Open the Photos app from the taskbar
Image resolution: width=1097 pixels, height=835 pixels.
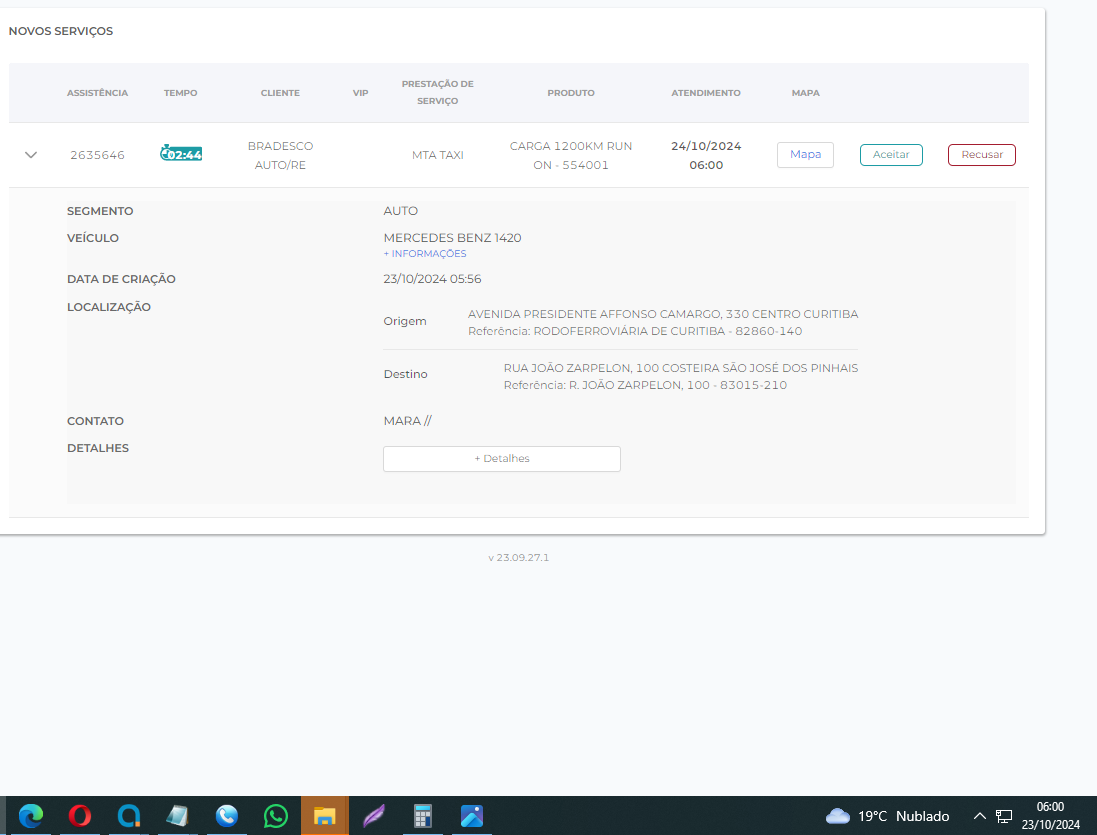click(x=472, y=816)
